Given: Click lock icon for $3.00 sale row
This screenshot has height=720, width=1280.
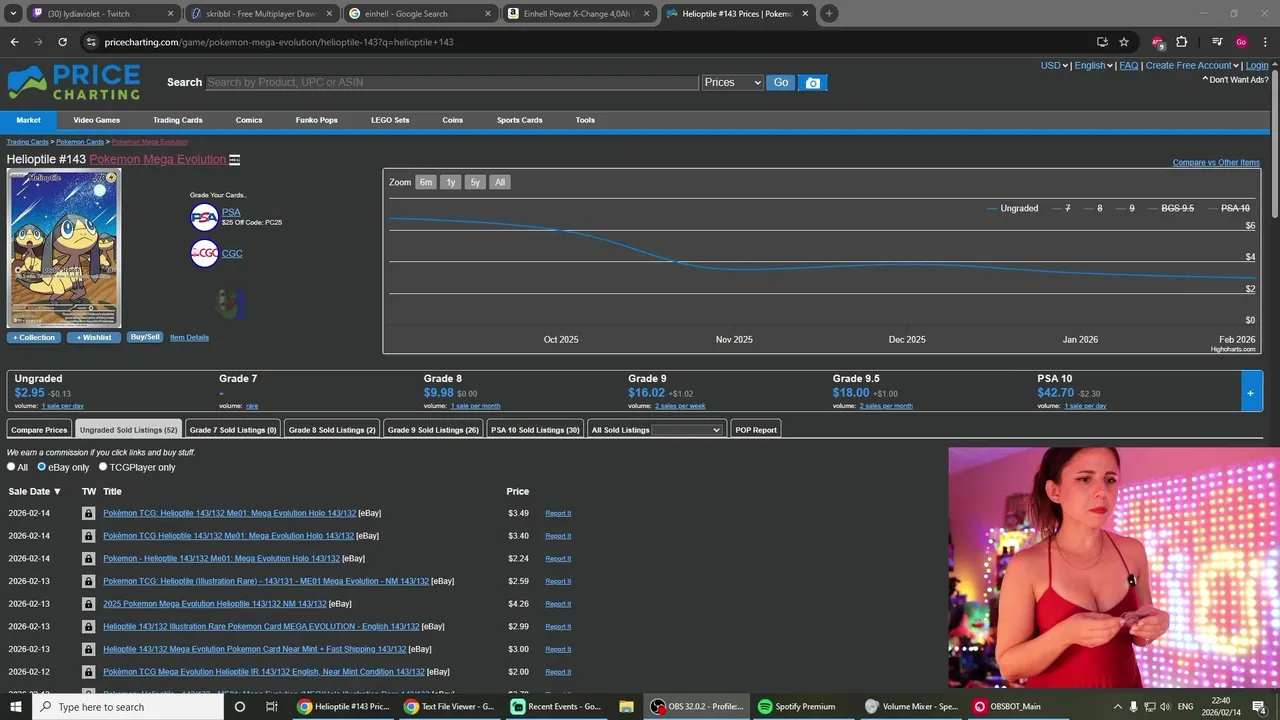Looking at the screenshot, I should tap(88, 649).
